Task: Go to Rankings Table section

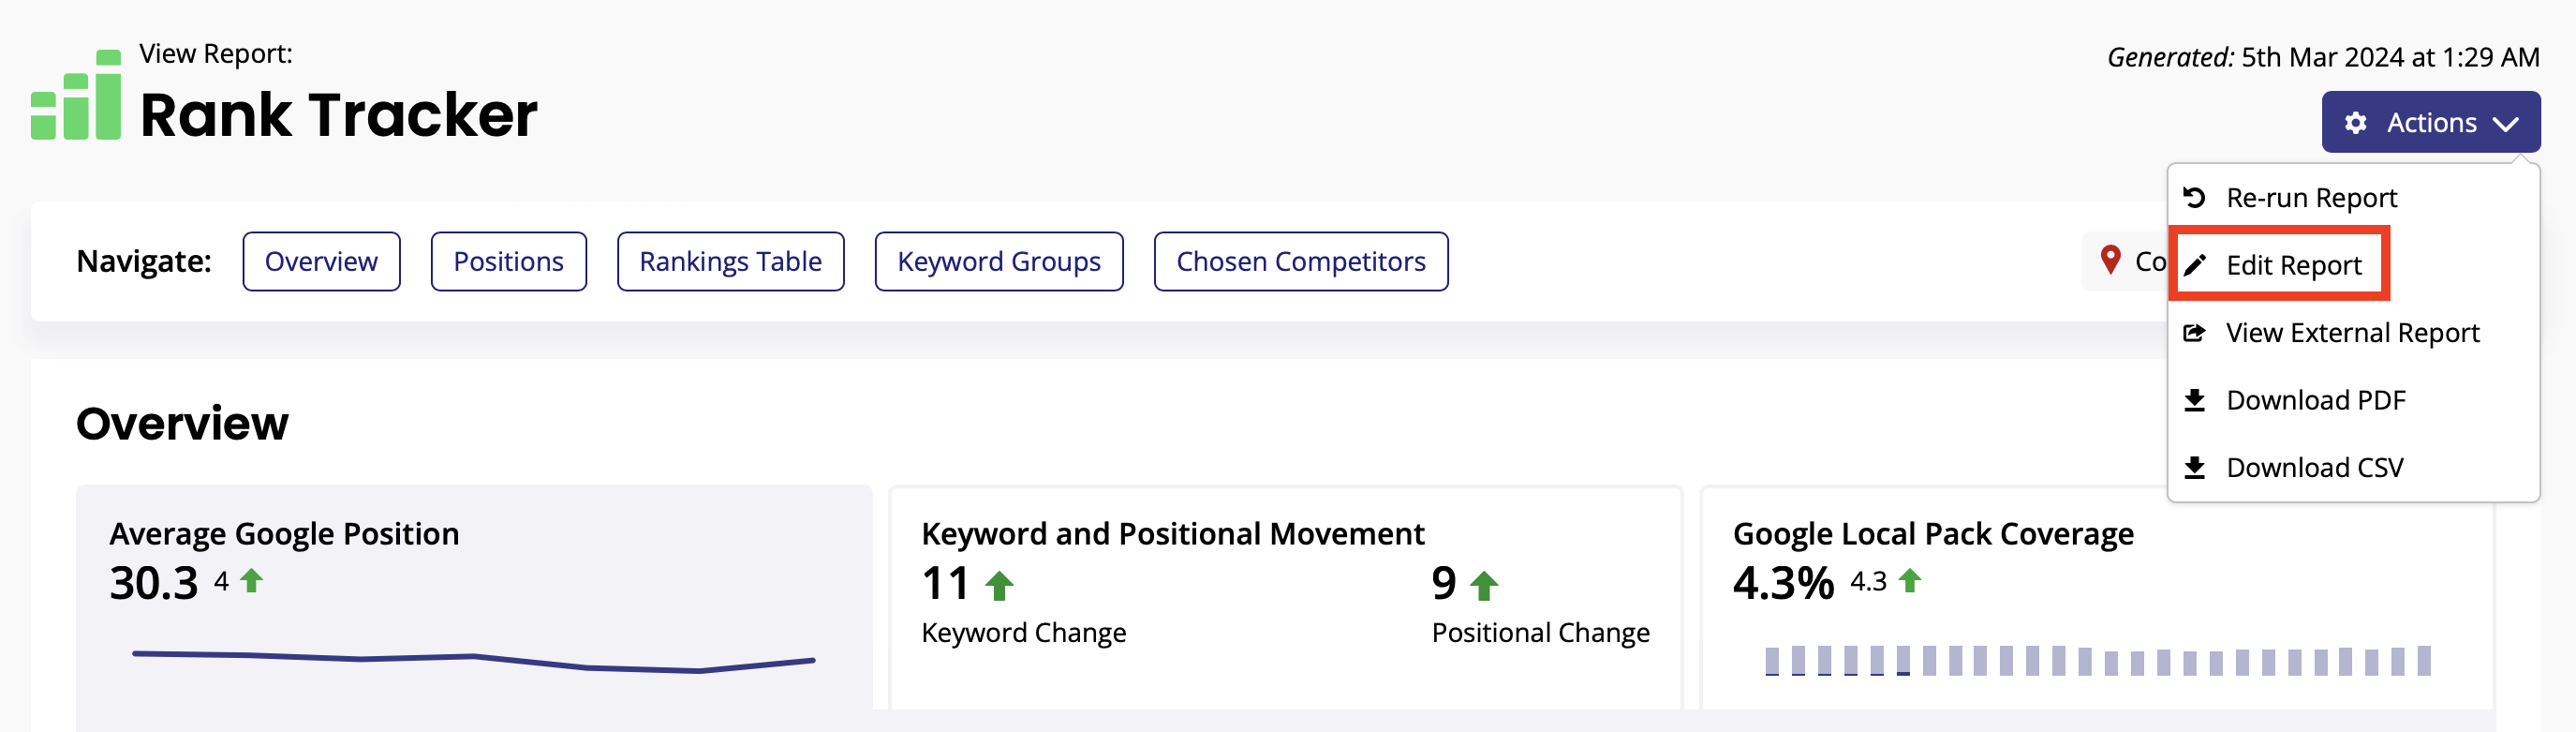Action: (x=730, y=262)
